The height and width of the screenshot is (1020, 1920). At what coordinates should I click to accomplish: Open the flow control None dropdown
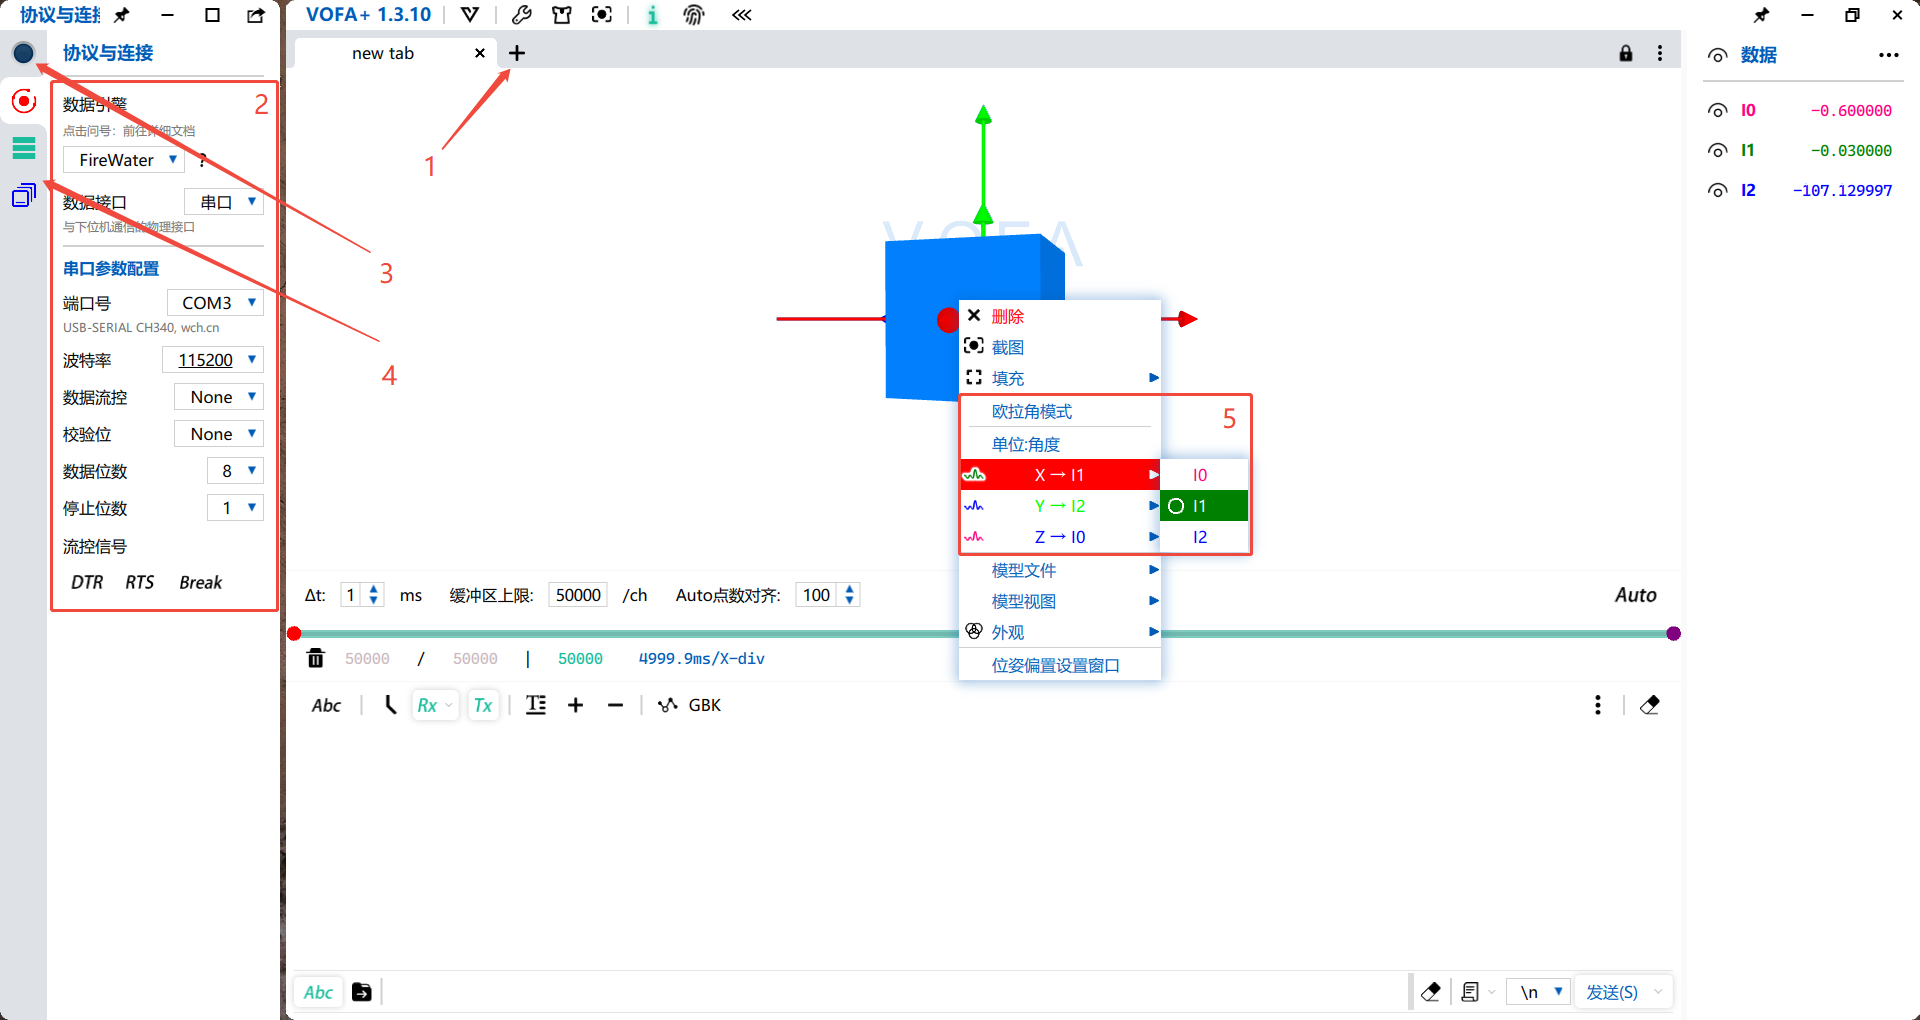[219, 397]
